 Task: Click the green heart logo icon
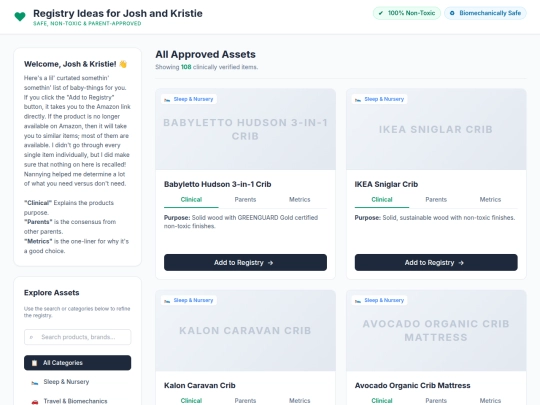point(20,16)
